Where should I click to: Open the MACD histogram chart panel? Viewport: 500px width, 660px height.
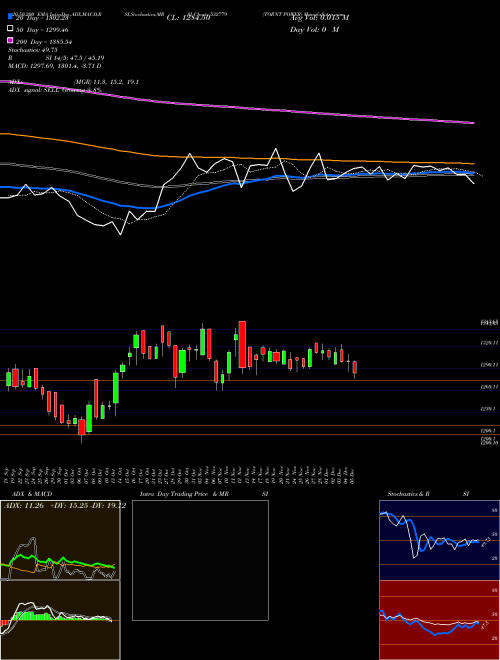(60, 620)
